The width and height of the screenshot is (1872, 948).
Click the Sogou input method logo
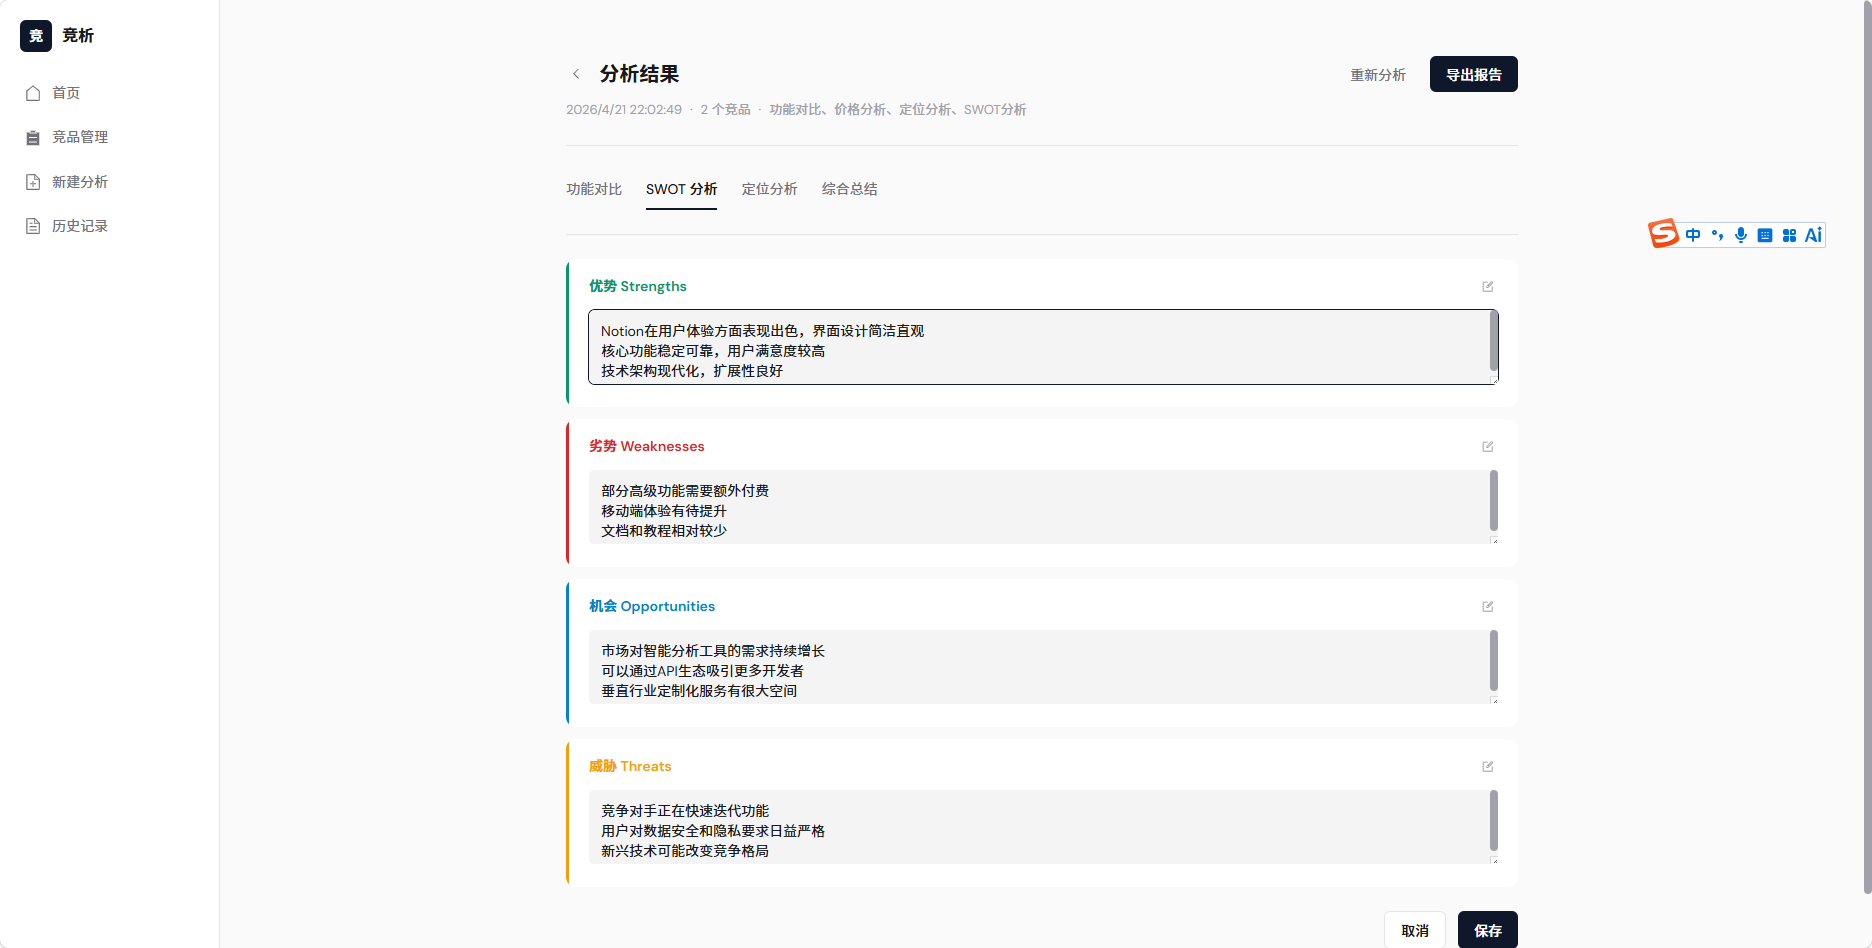[x=1663, y=234]
